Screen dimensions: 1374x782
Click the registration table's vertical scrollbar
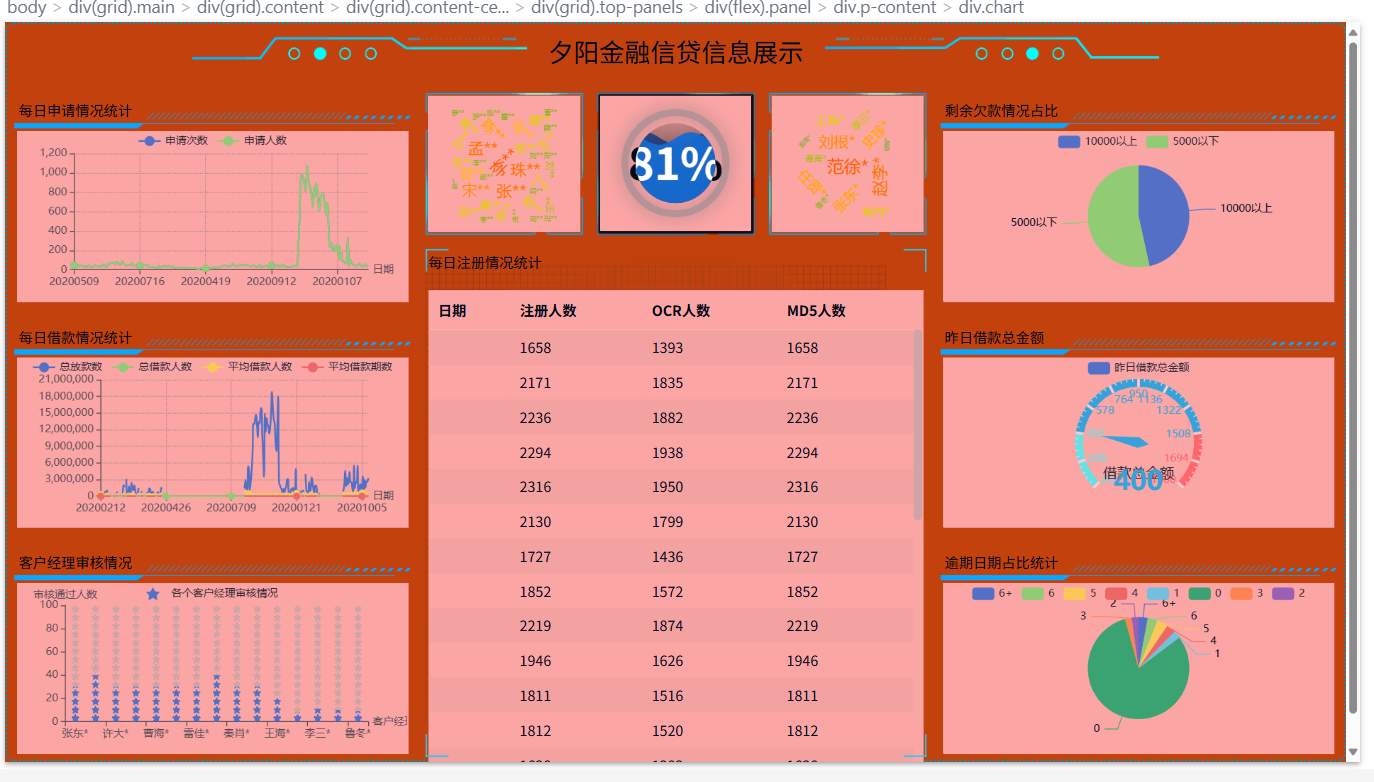tap(918, 425)
